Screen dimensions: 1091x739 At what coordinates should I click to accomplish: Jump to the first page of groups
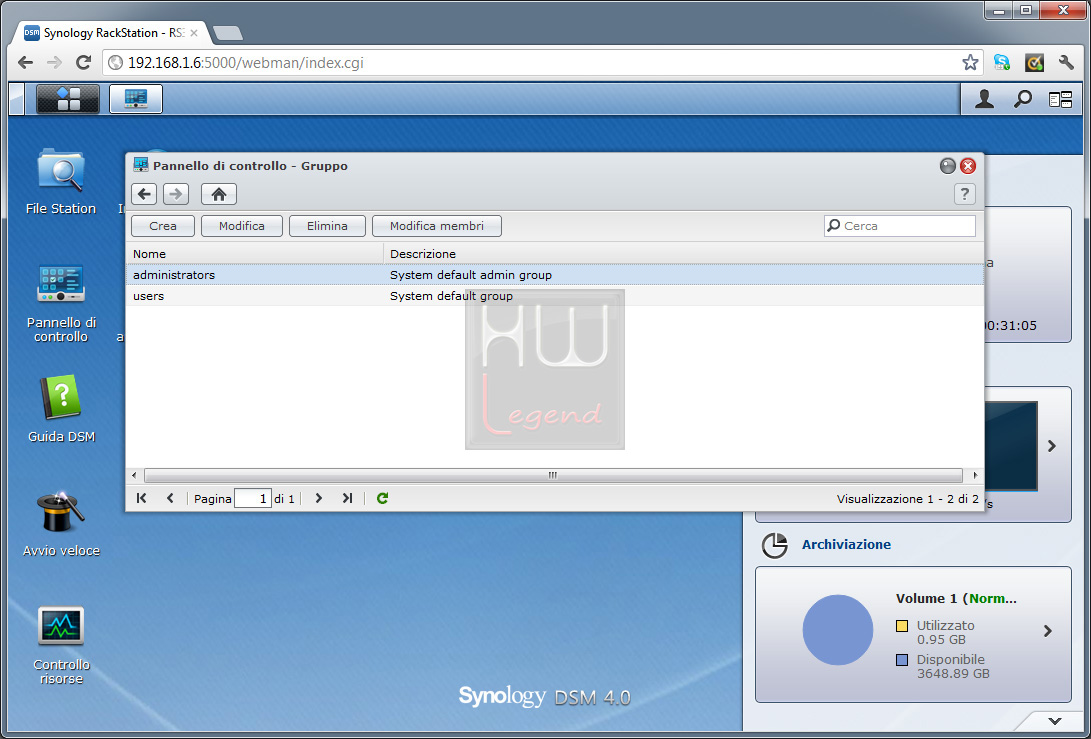[x=141, y=498]
